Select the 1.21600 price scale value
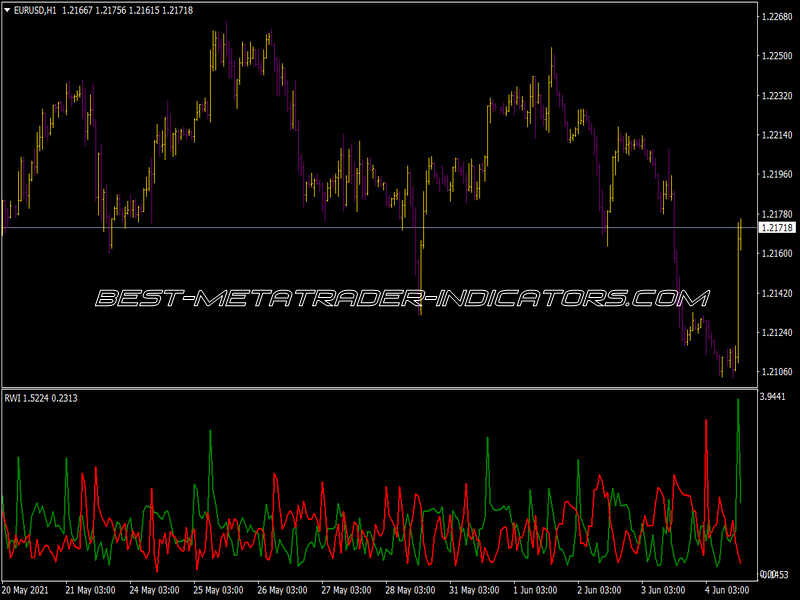800x600 pixels. tap(777, 254)
